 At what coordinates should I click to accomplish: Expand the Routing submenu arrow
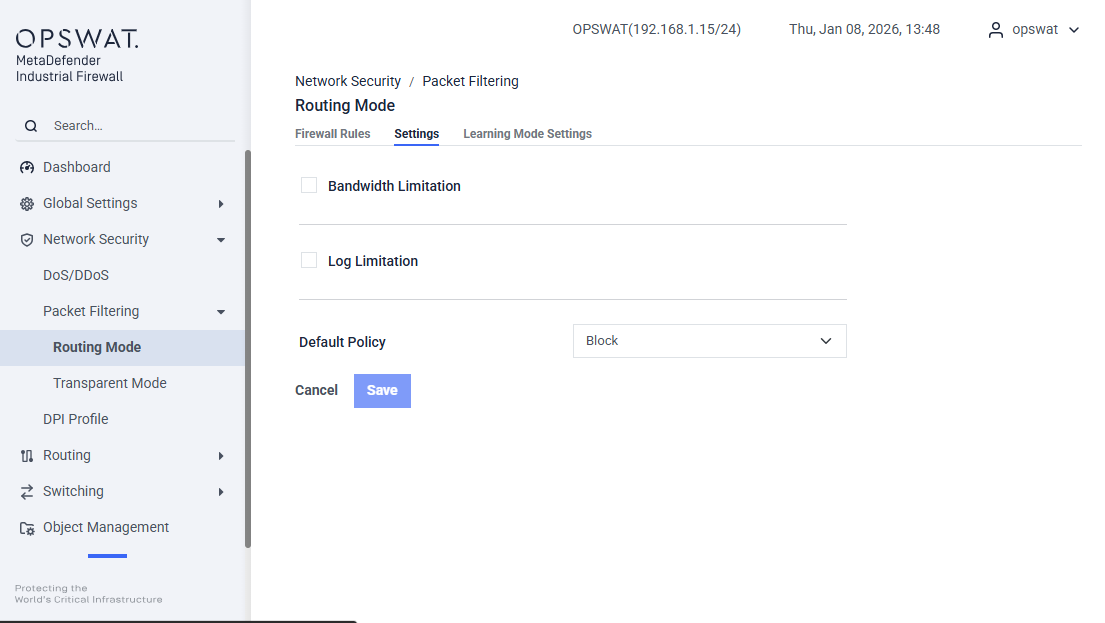point(221,456)
